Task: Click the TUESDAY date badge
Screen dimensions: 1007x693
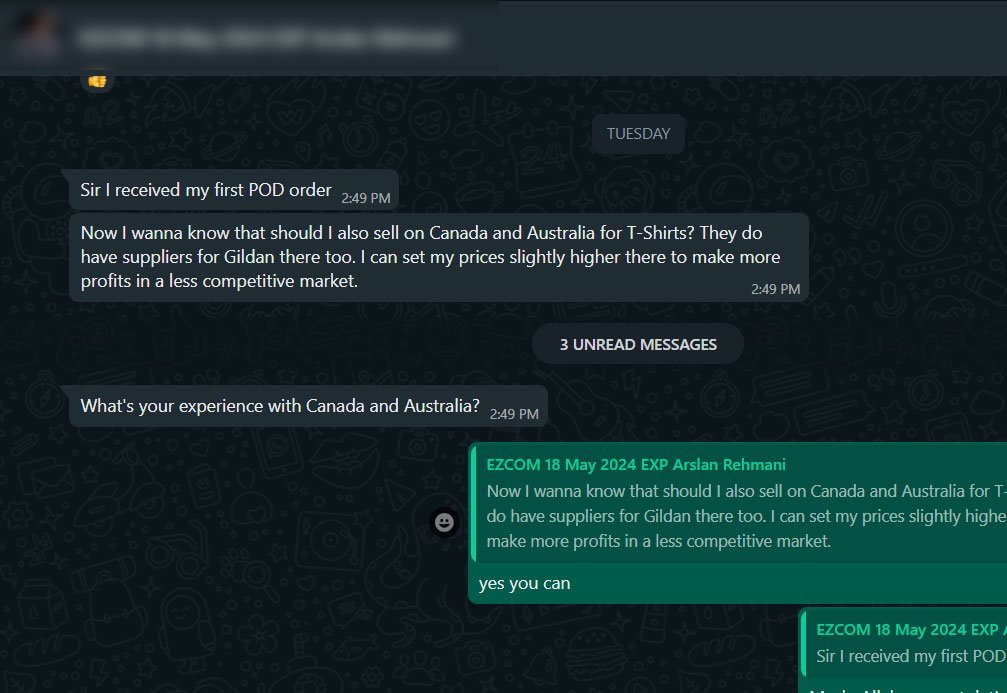Action: [638, 134]
